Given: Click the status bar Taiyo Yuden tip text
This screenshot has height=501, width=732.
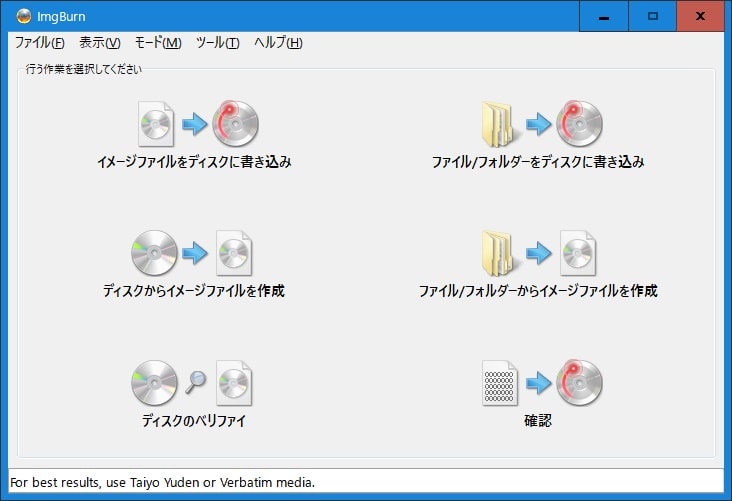Looking at the screenshot, I should (x=162, y=482).
